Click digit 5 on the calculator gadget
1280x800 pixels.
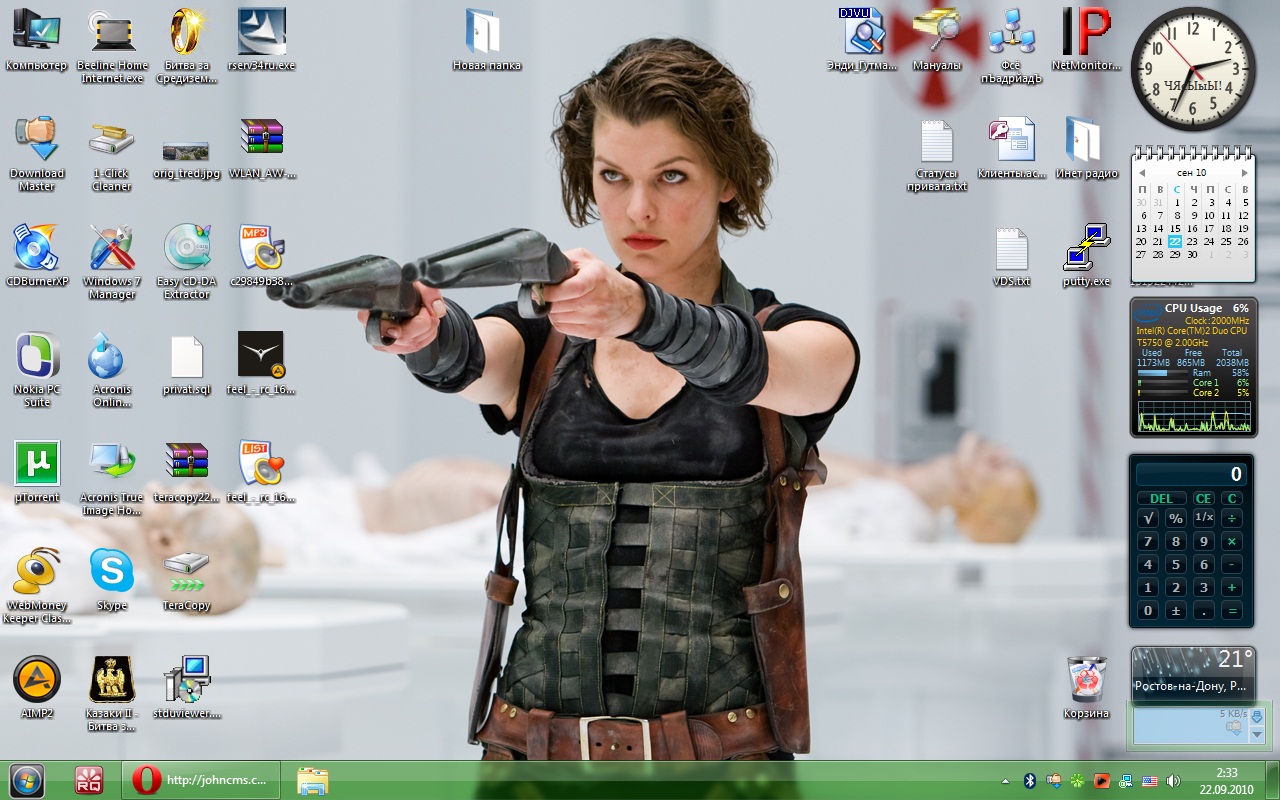tap(1176, 564)
